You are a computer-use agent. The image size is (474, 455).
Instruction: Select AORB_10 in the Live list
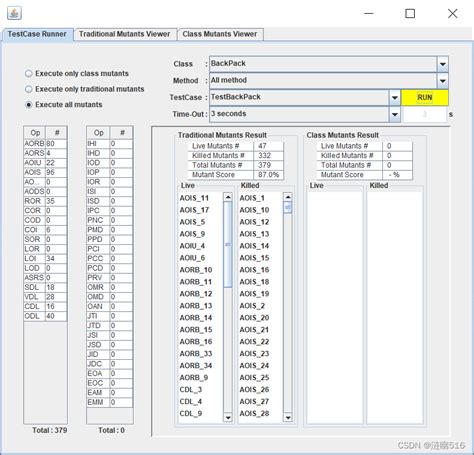pos(196,270)
